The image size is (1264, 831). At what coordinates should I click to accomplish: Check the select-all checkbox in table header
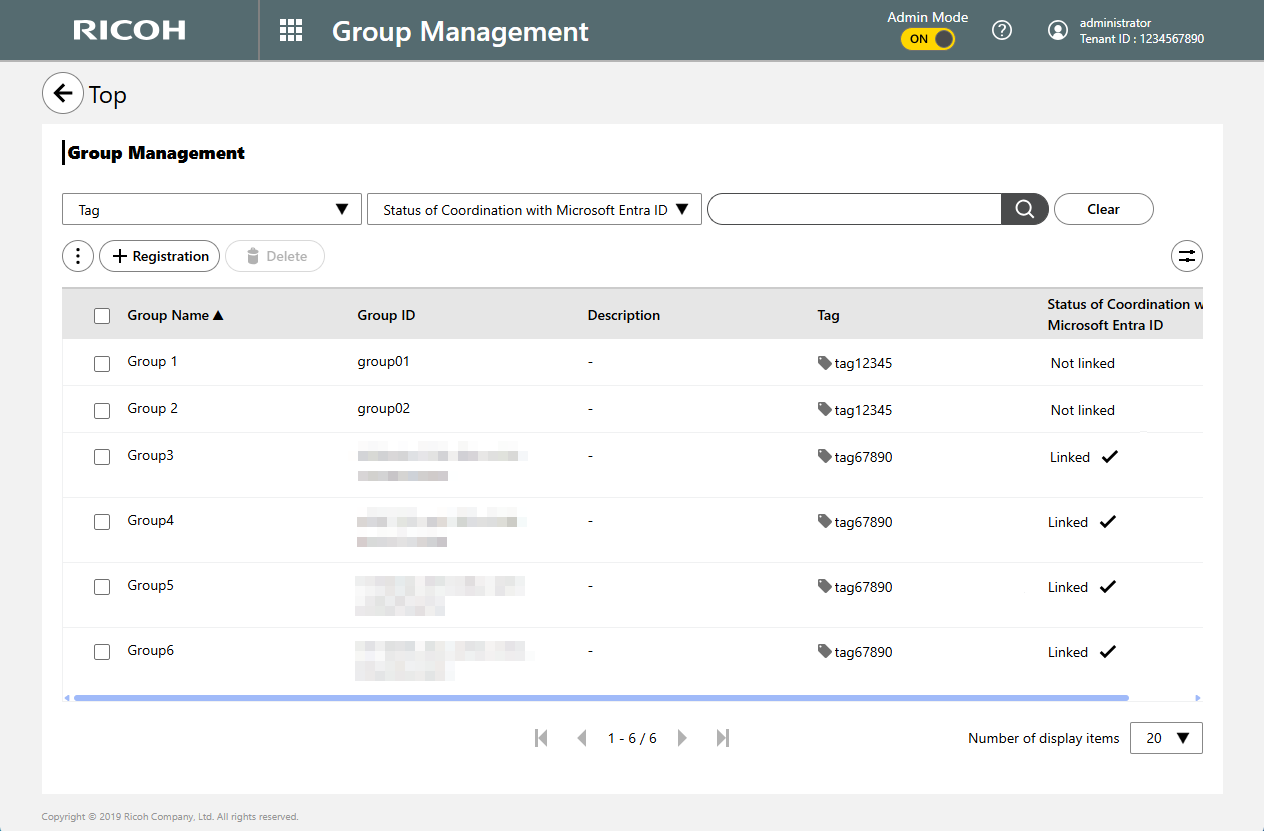tap(101, 315)
